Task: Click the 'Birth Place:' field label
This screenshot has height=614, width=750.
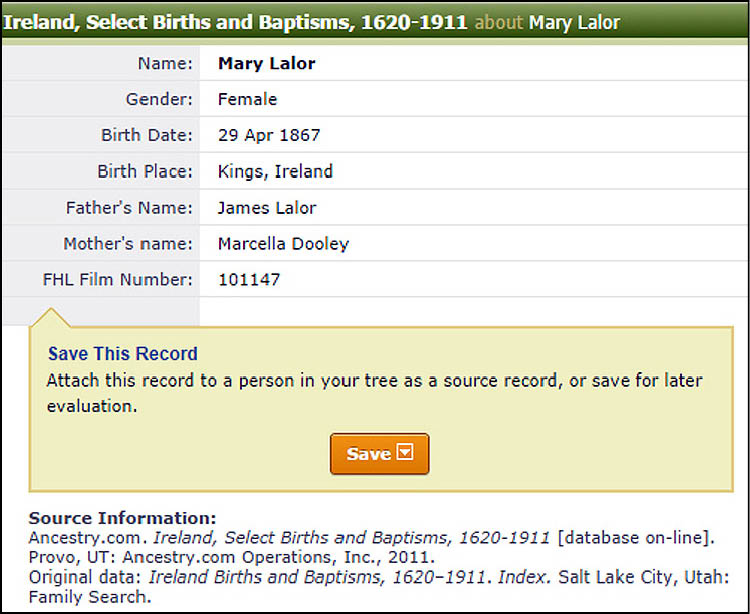Action: 145,171
